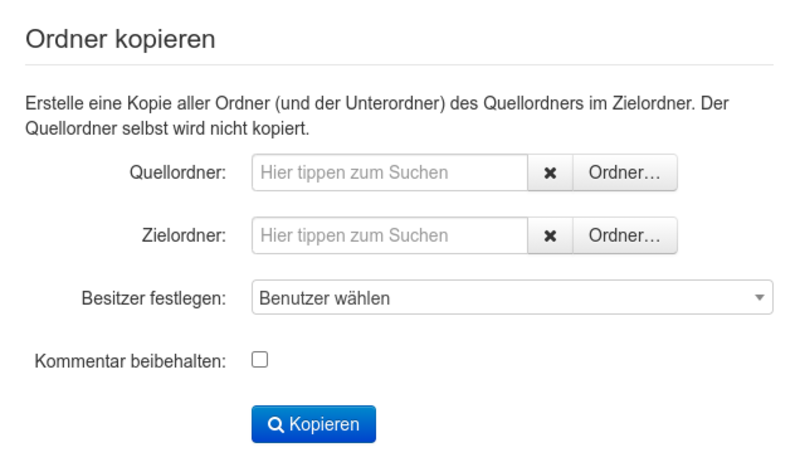Toggle the Kommentar beibehalten checkbox
Screen dimensions: 800x467
(260, 360)
